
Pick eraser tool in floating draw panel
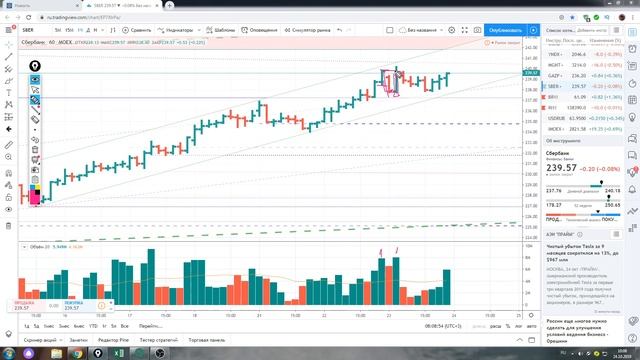pyautogui.click(x=35, y=120)
